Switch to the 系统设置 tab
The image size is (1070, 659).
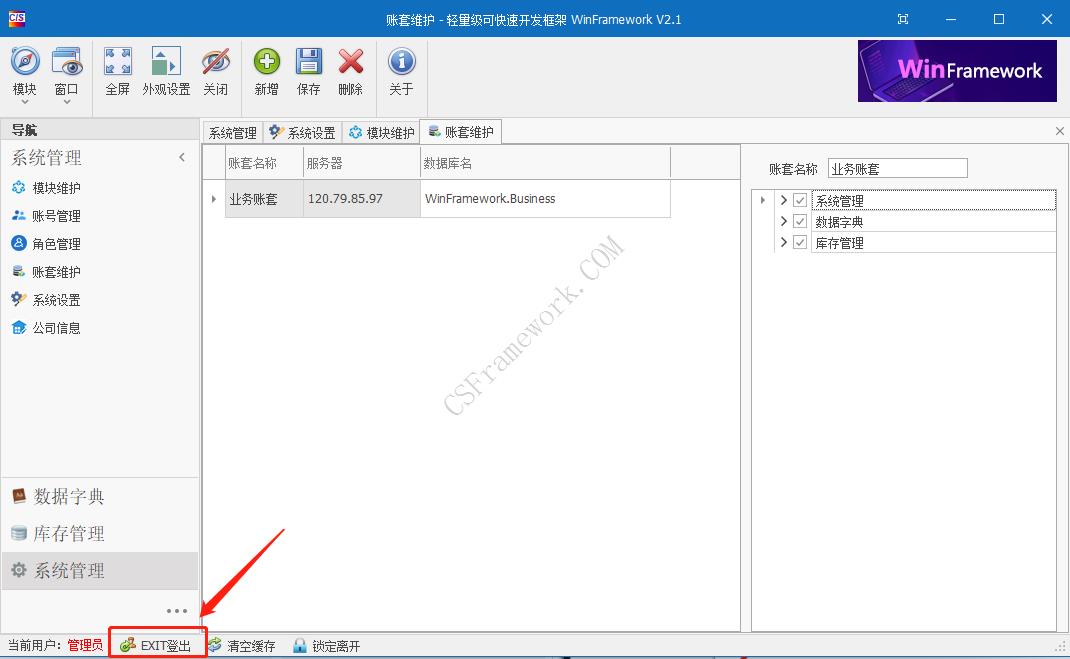coord(303,131)
